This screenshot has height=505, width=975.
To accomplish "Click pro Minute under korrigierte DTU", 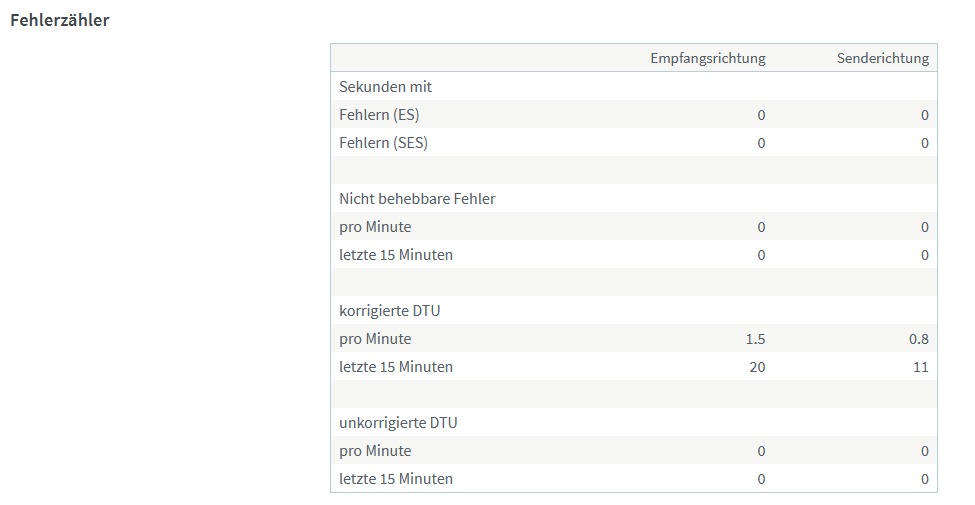I will click(x=375, y=339).
